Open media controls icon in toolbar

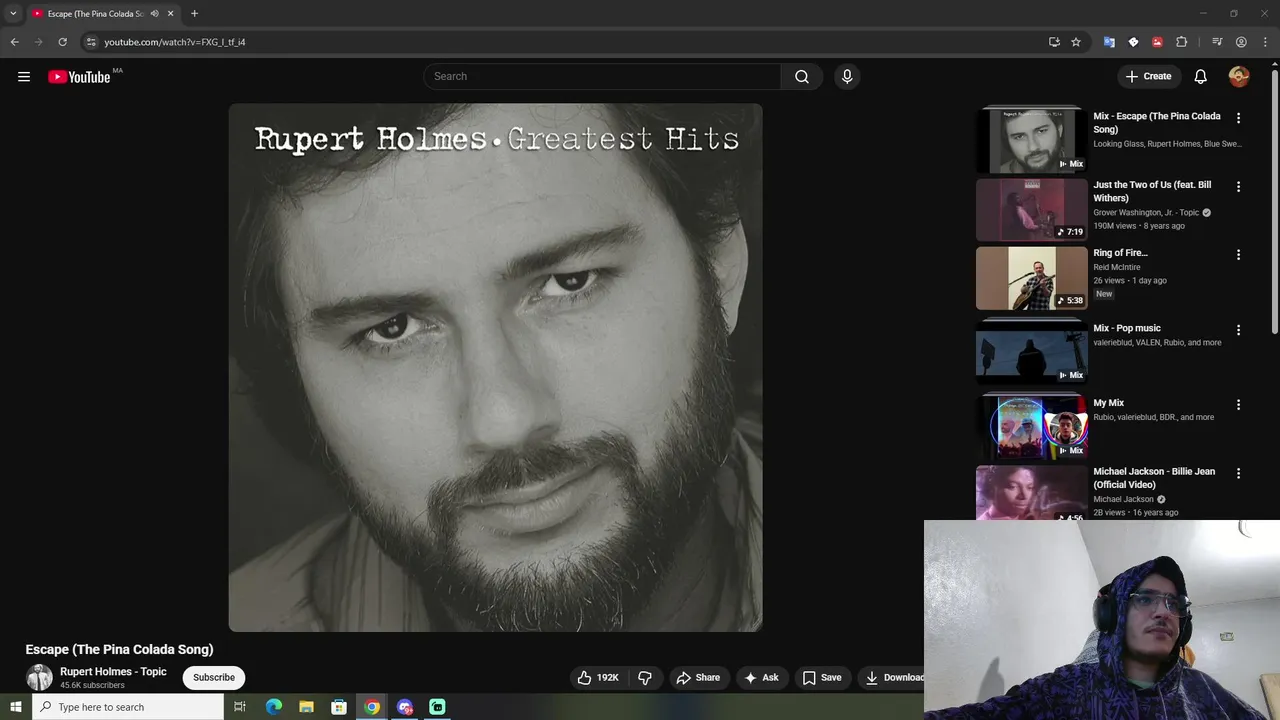pyautogui.click(x=1217, y=42)
